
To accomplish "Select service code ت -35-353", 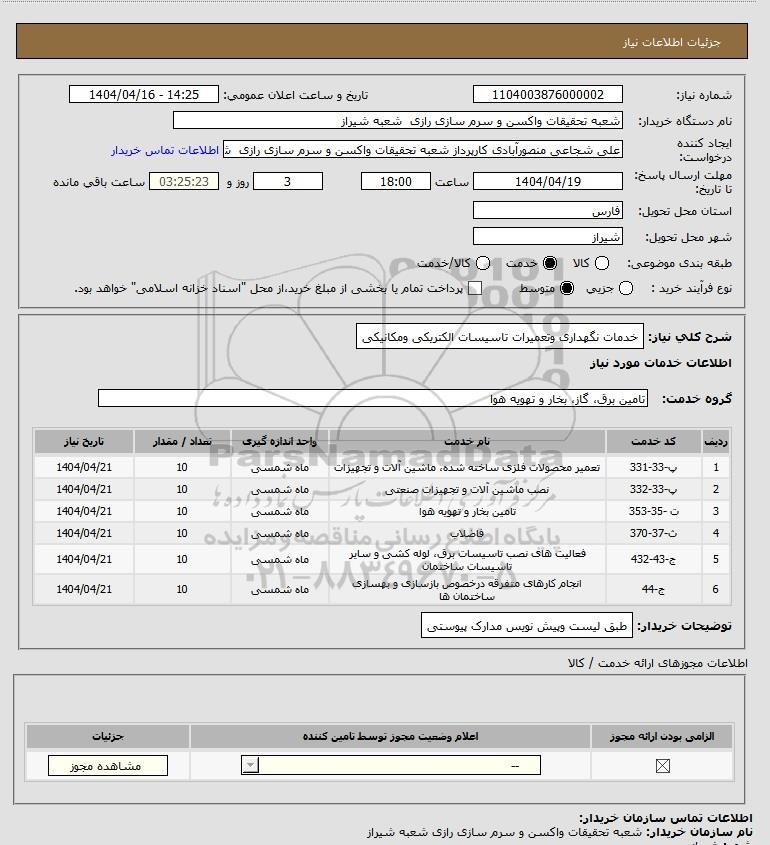I will [x=653, y=511].
